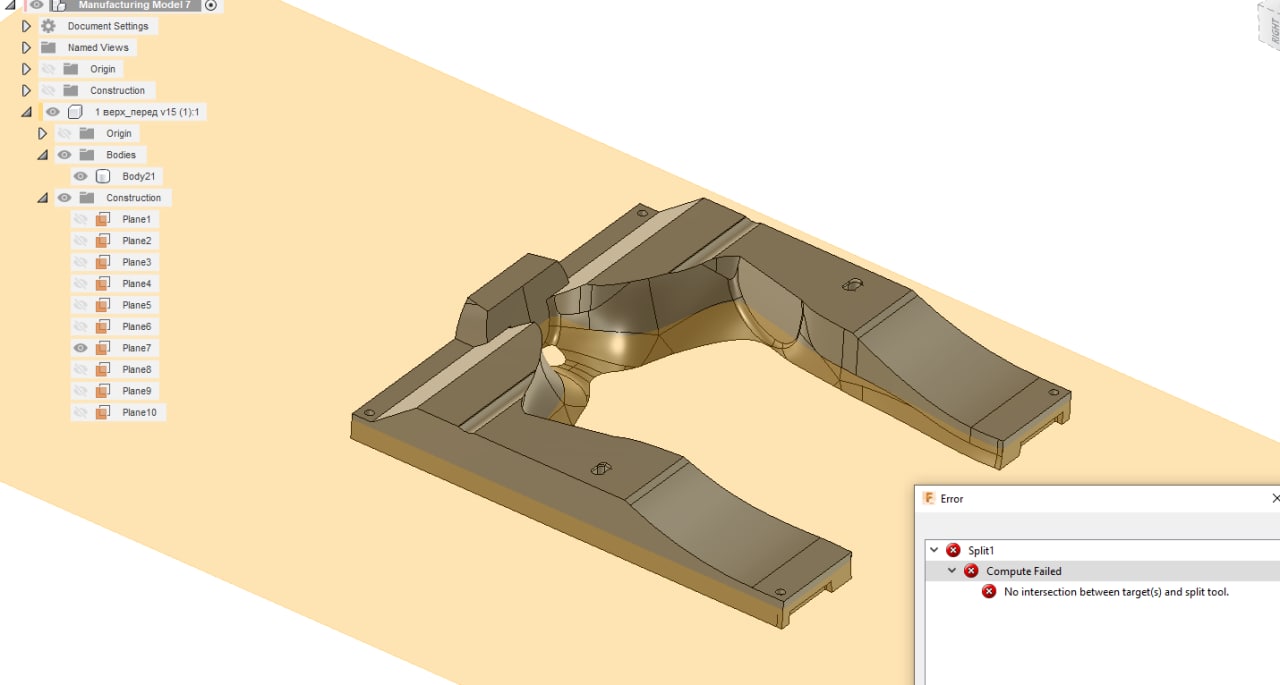1280x685 pixels.
Task: Expand root Construction folder above the component
Action: (27, 90)
